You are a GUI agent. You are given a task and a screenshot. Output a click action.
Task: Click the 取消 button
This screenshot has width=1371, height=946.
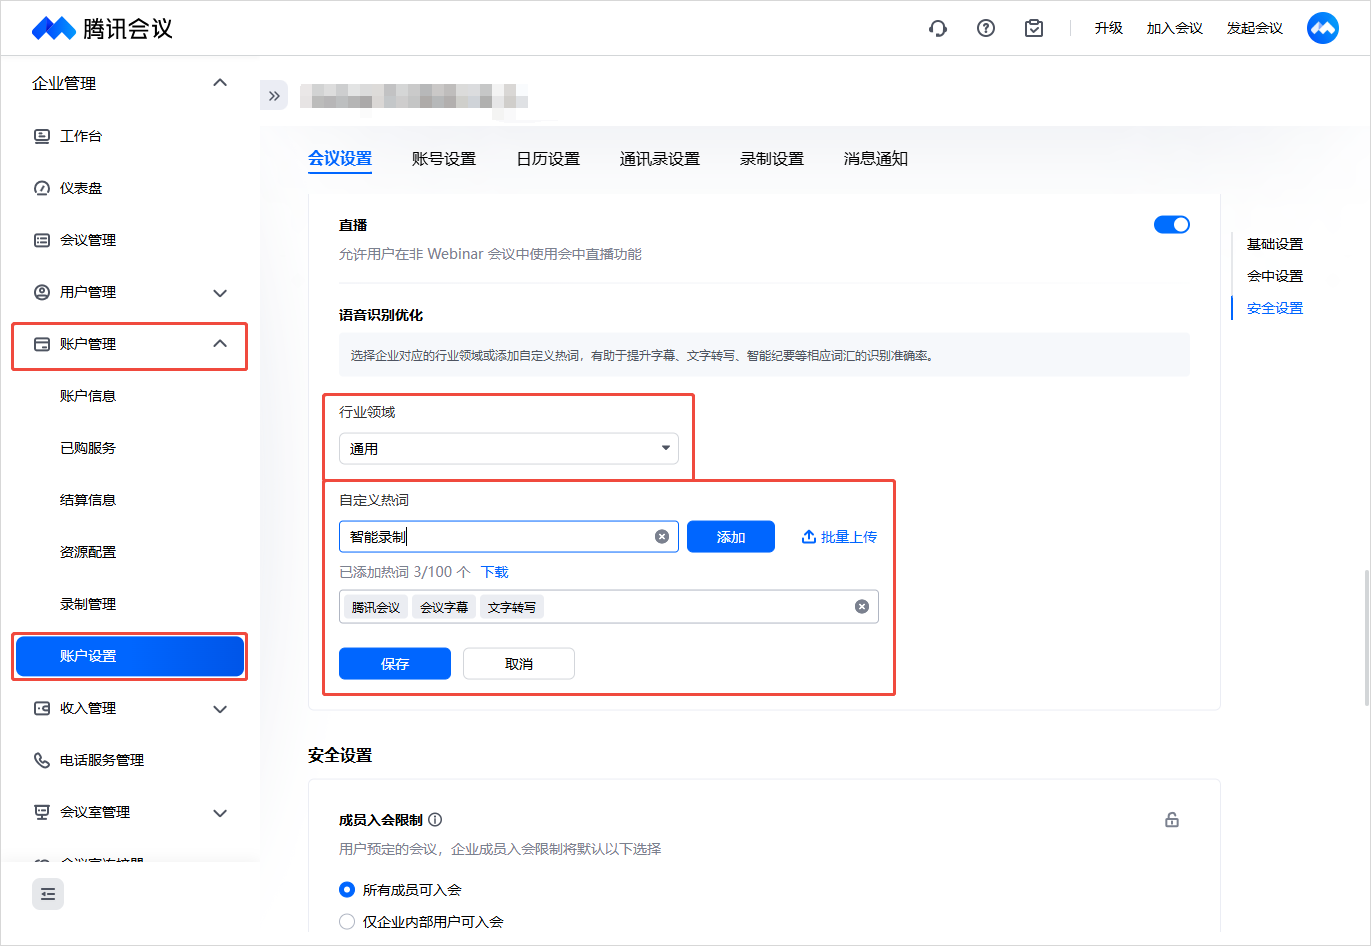(519, 664)
